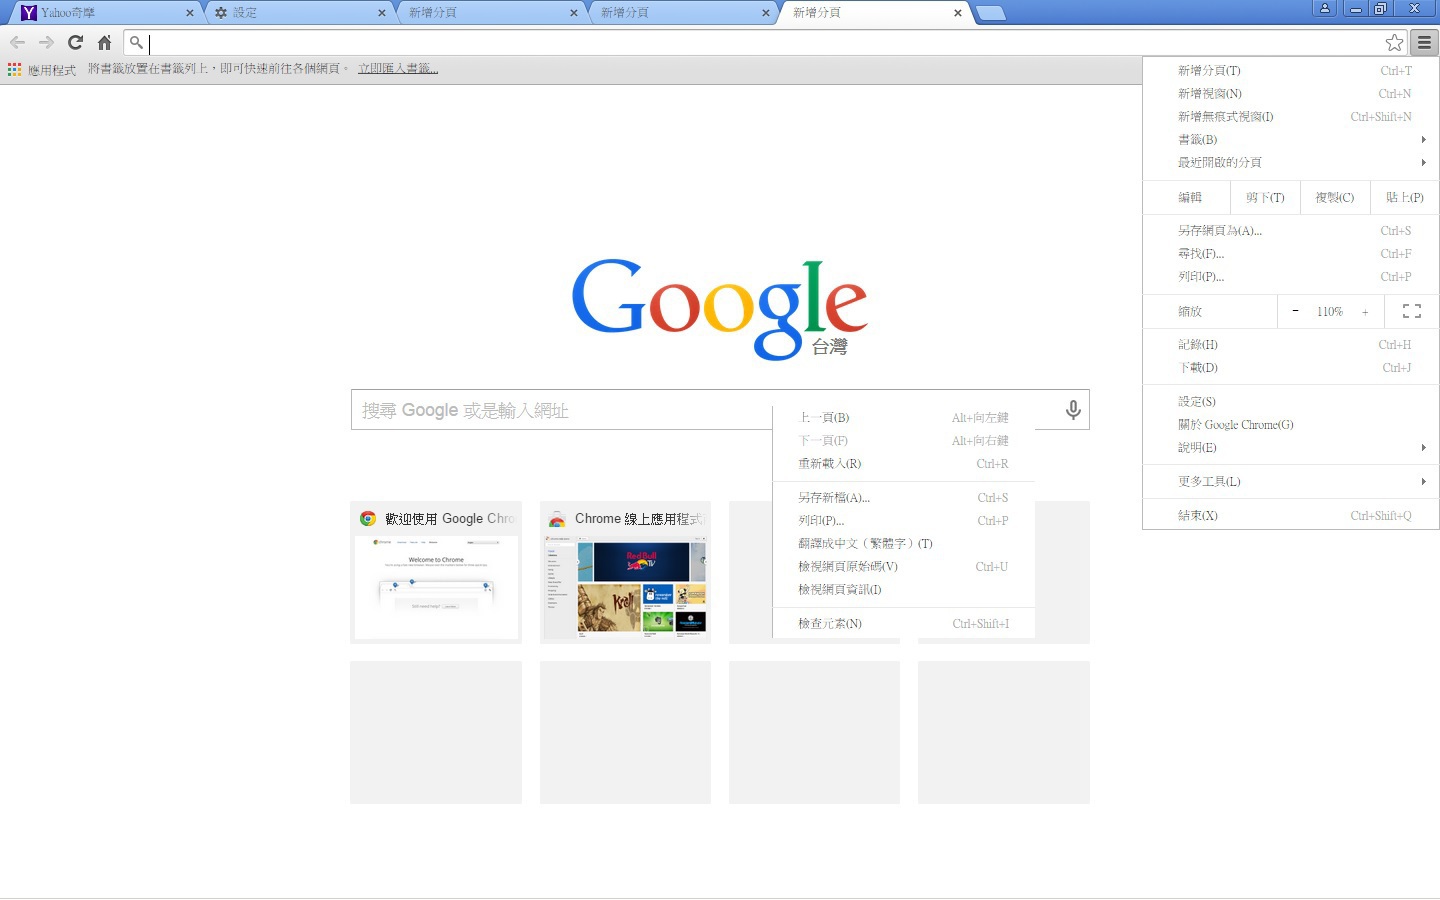
Task: Choose 另存新檔(A)... in the context menu
Action: coord(904,497)
